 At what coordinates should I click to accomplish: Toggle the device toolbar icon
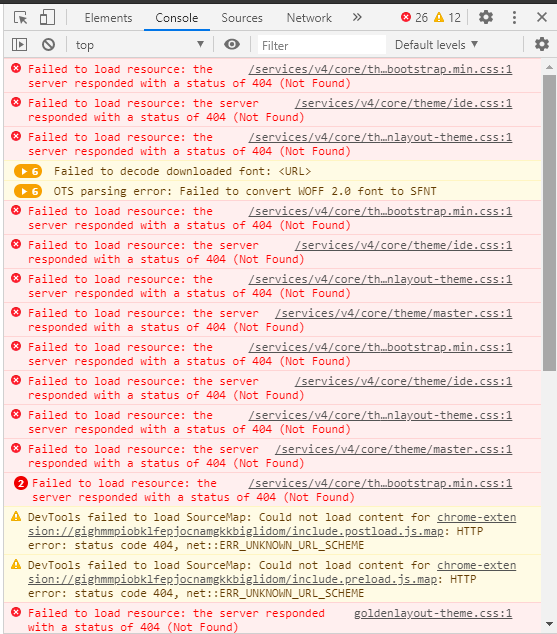47,17
